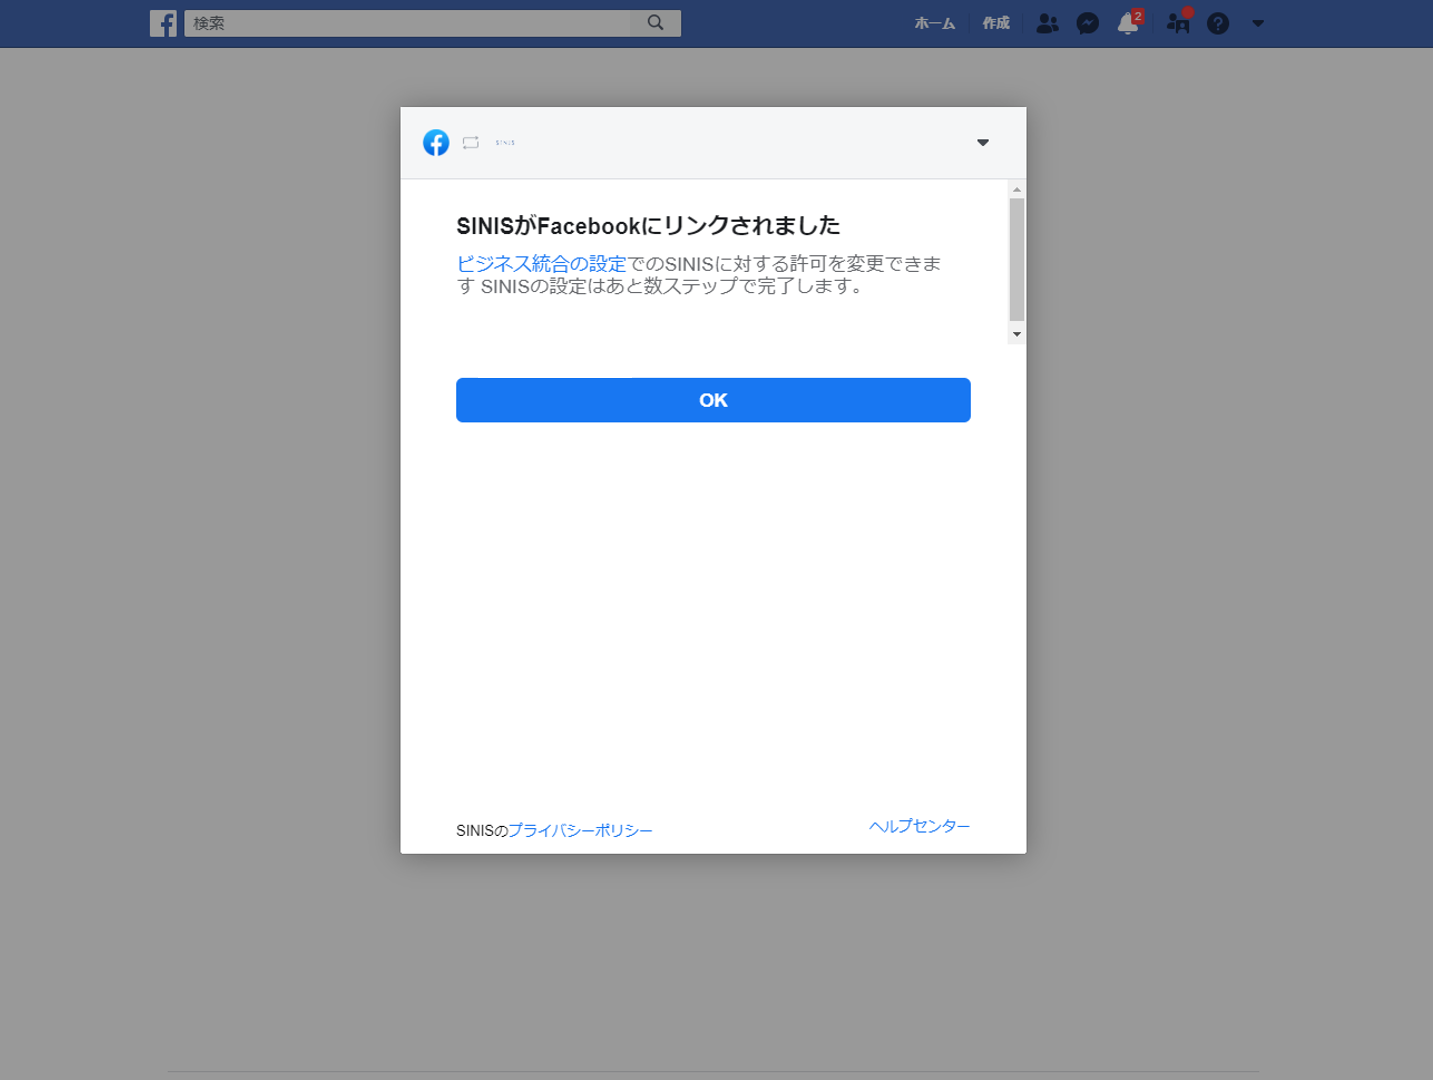Image resolution: width=1433 pixels, height=1080 pixels.
Task: Click the icon with the red dot badge
Action: [1178, 23]
